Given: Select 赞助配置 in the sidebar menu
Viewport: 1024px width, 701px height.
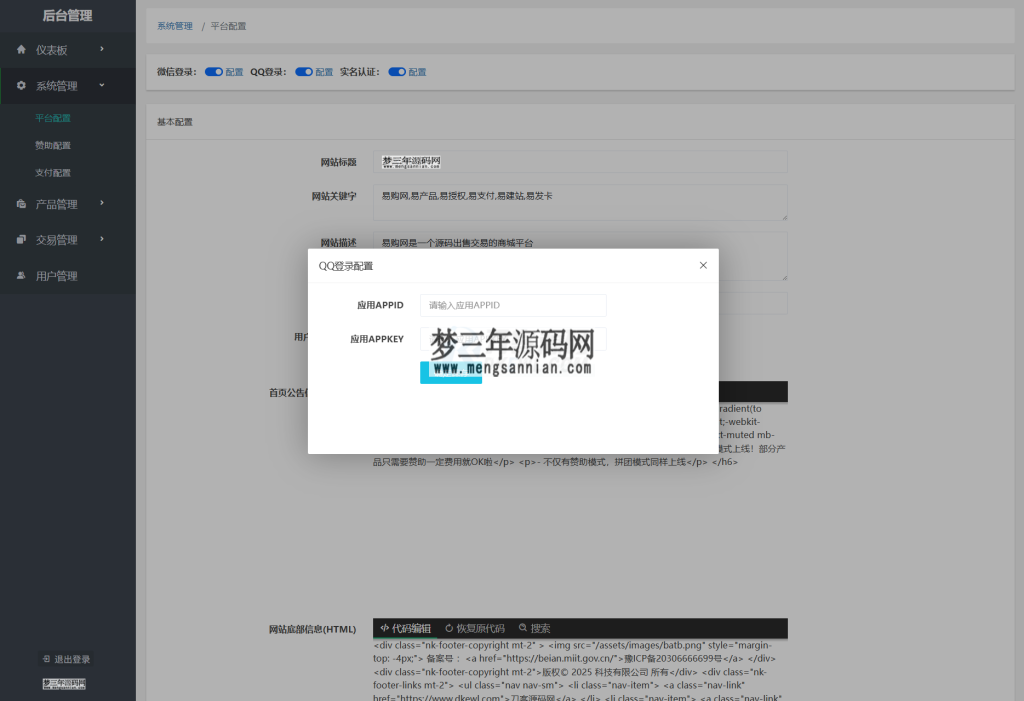Looking at the screenshot, I should (53, 145).
